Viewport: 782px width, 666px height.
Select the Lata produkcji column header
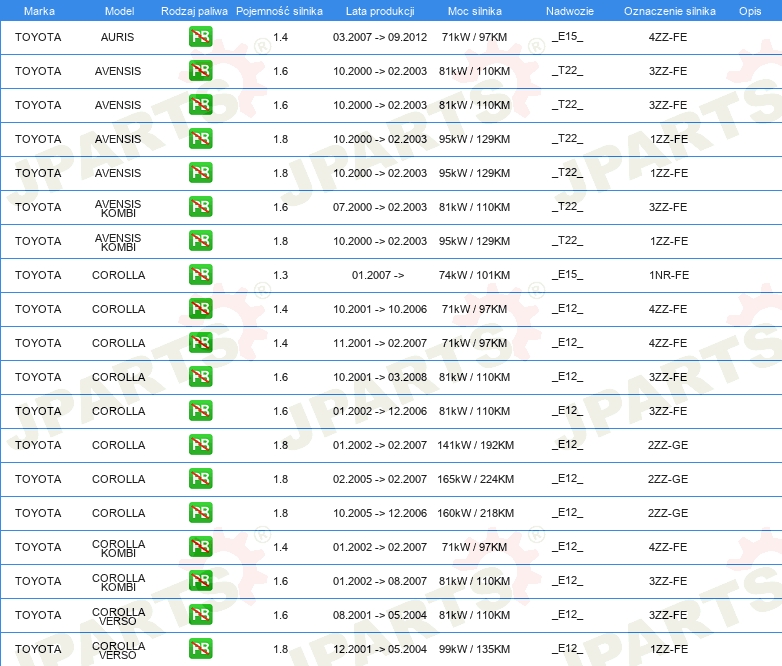pyautogui.click(x=380, y=11)
